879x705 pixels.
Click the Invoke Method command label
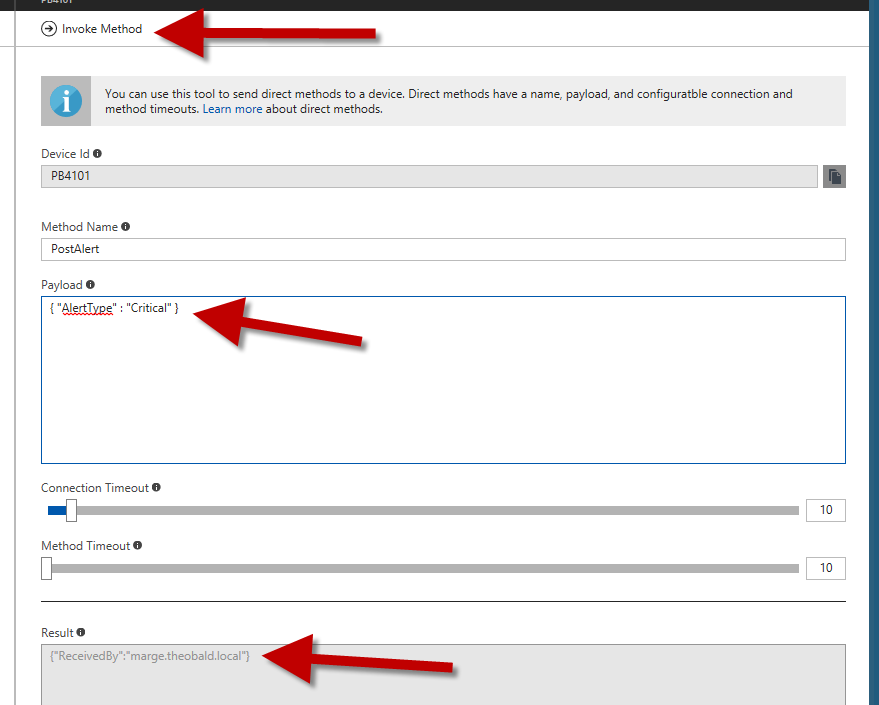pyautogui.click(x=101, y=29)
